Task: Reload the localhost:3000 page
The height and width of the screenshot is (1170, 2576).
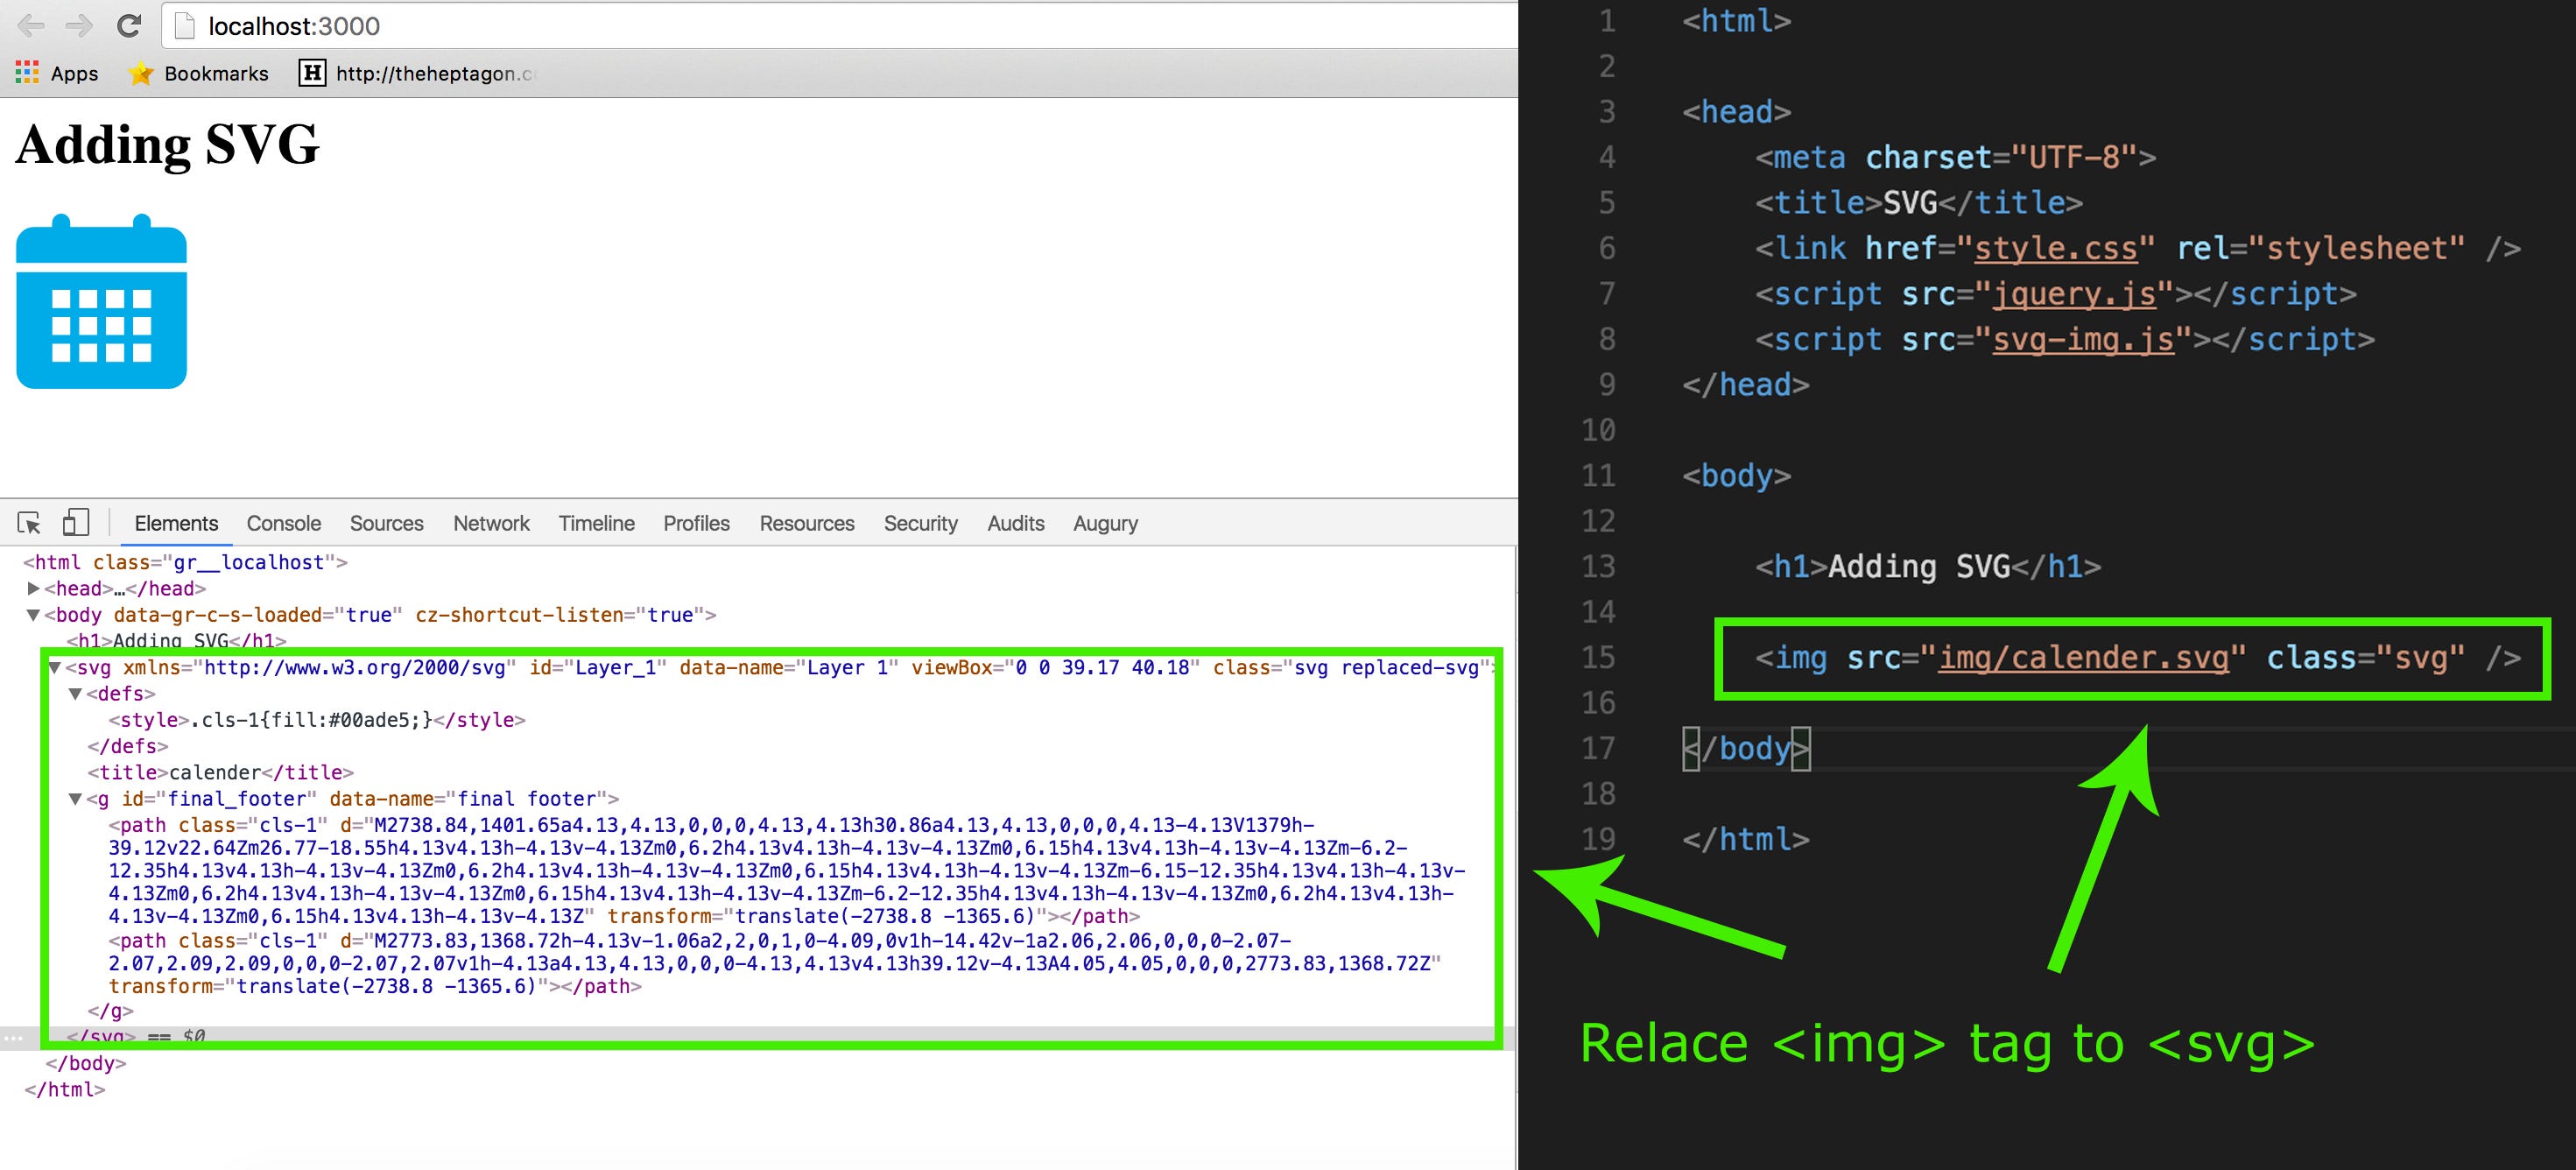Action: pyautogui.click(x=130, y=25)
